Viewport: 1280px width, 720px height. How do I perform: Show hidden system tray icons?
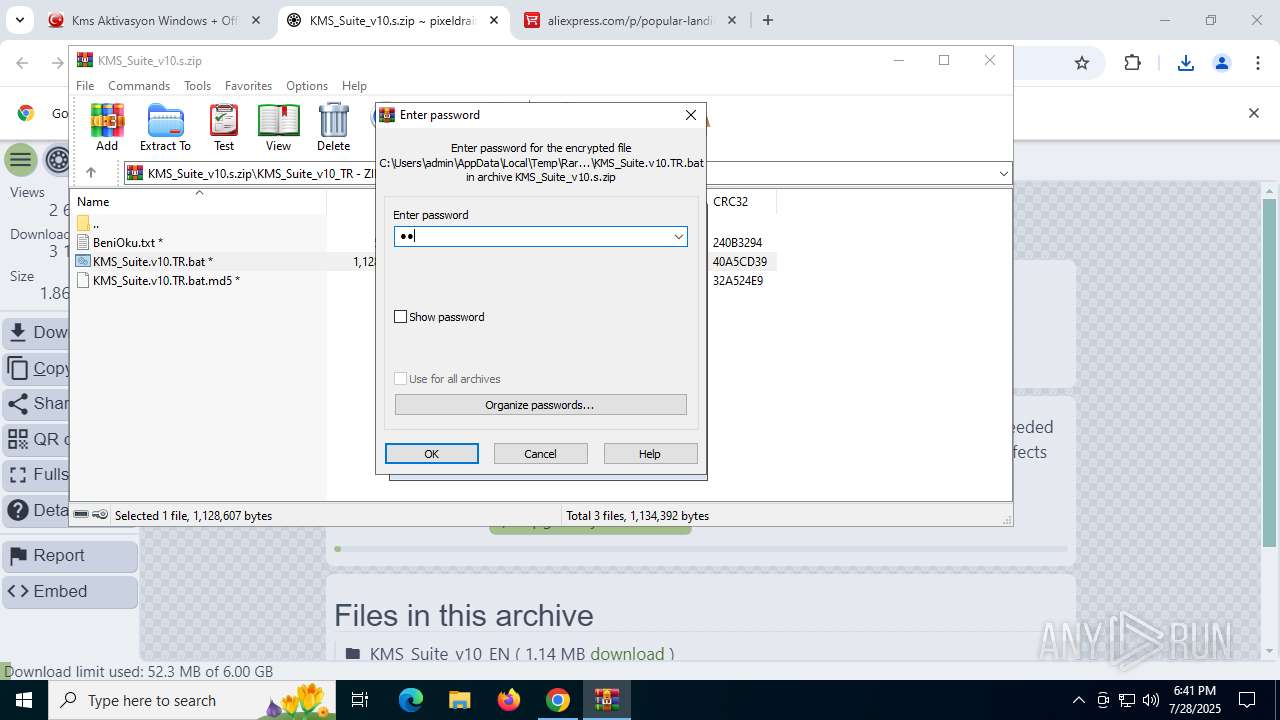point(1078,700)
